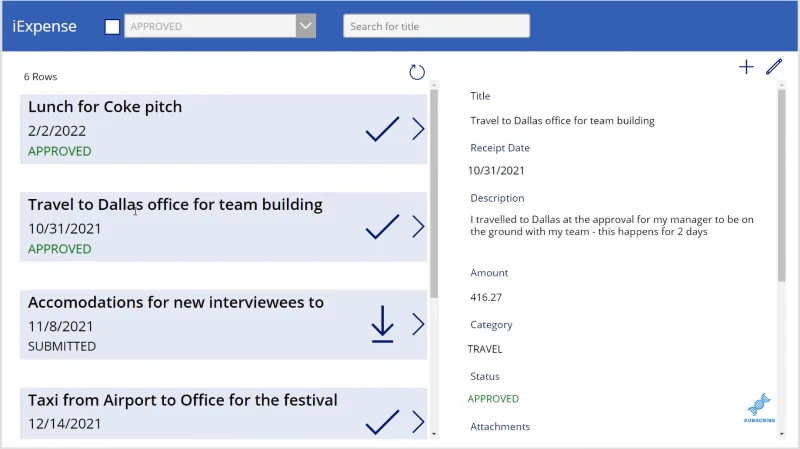Click list scrollbar thumb

pyautogui.click(x=434, y=194)
